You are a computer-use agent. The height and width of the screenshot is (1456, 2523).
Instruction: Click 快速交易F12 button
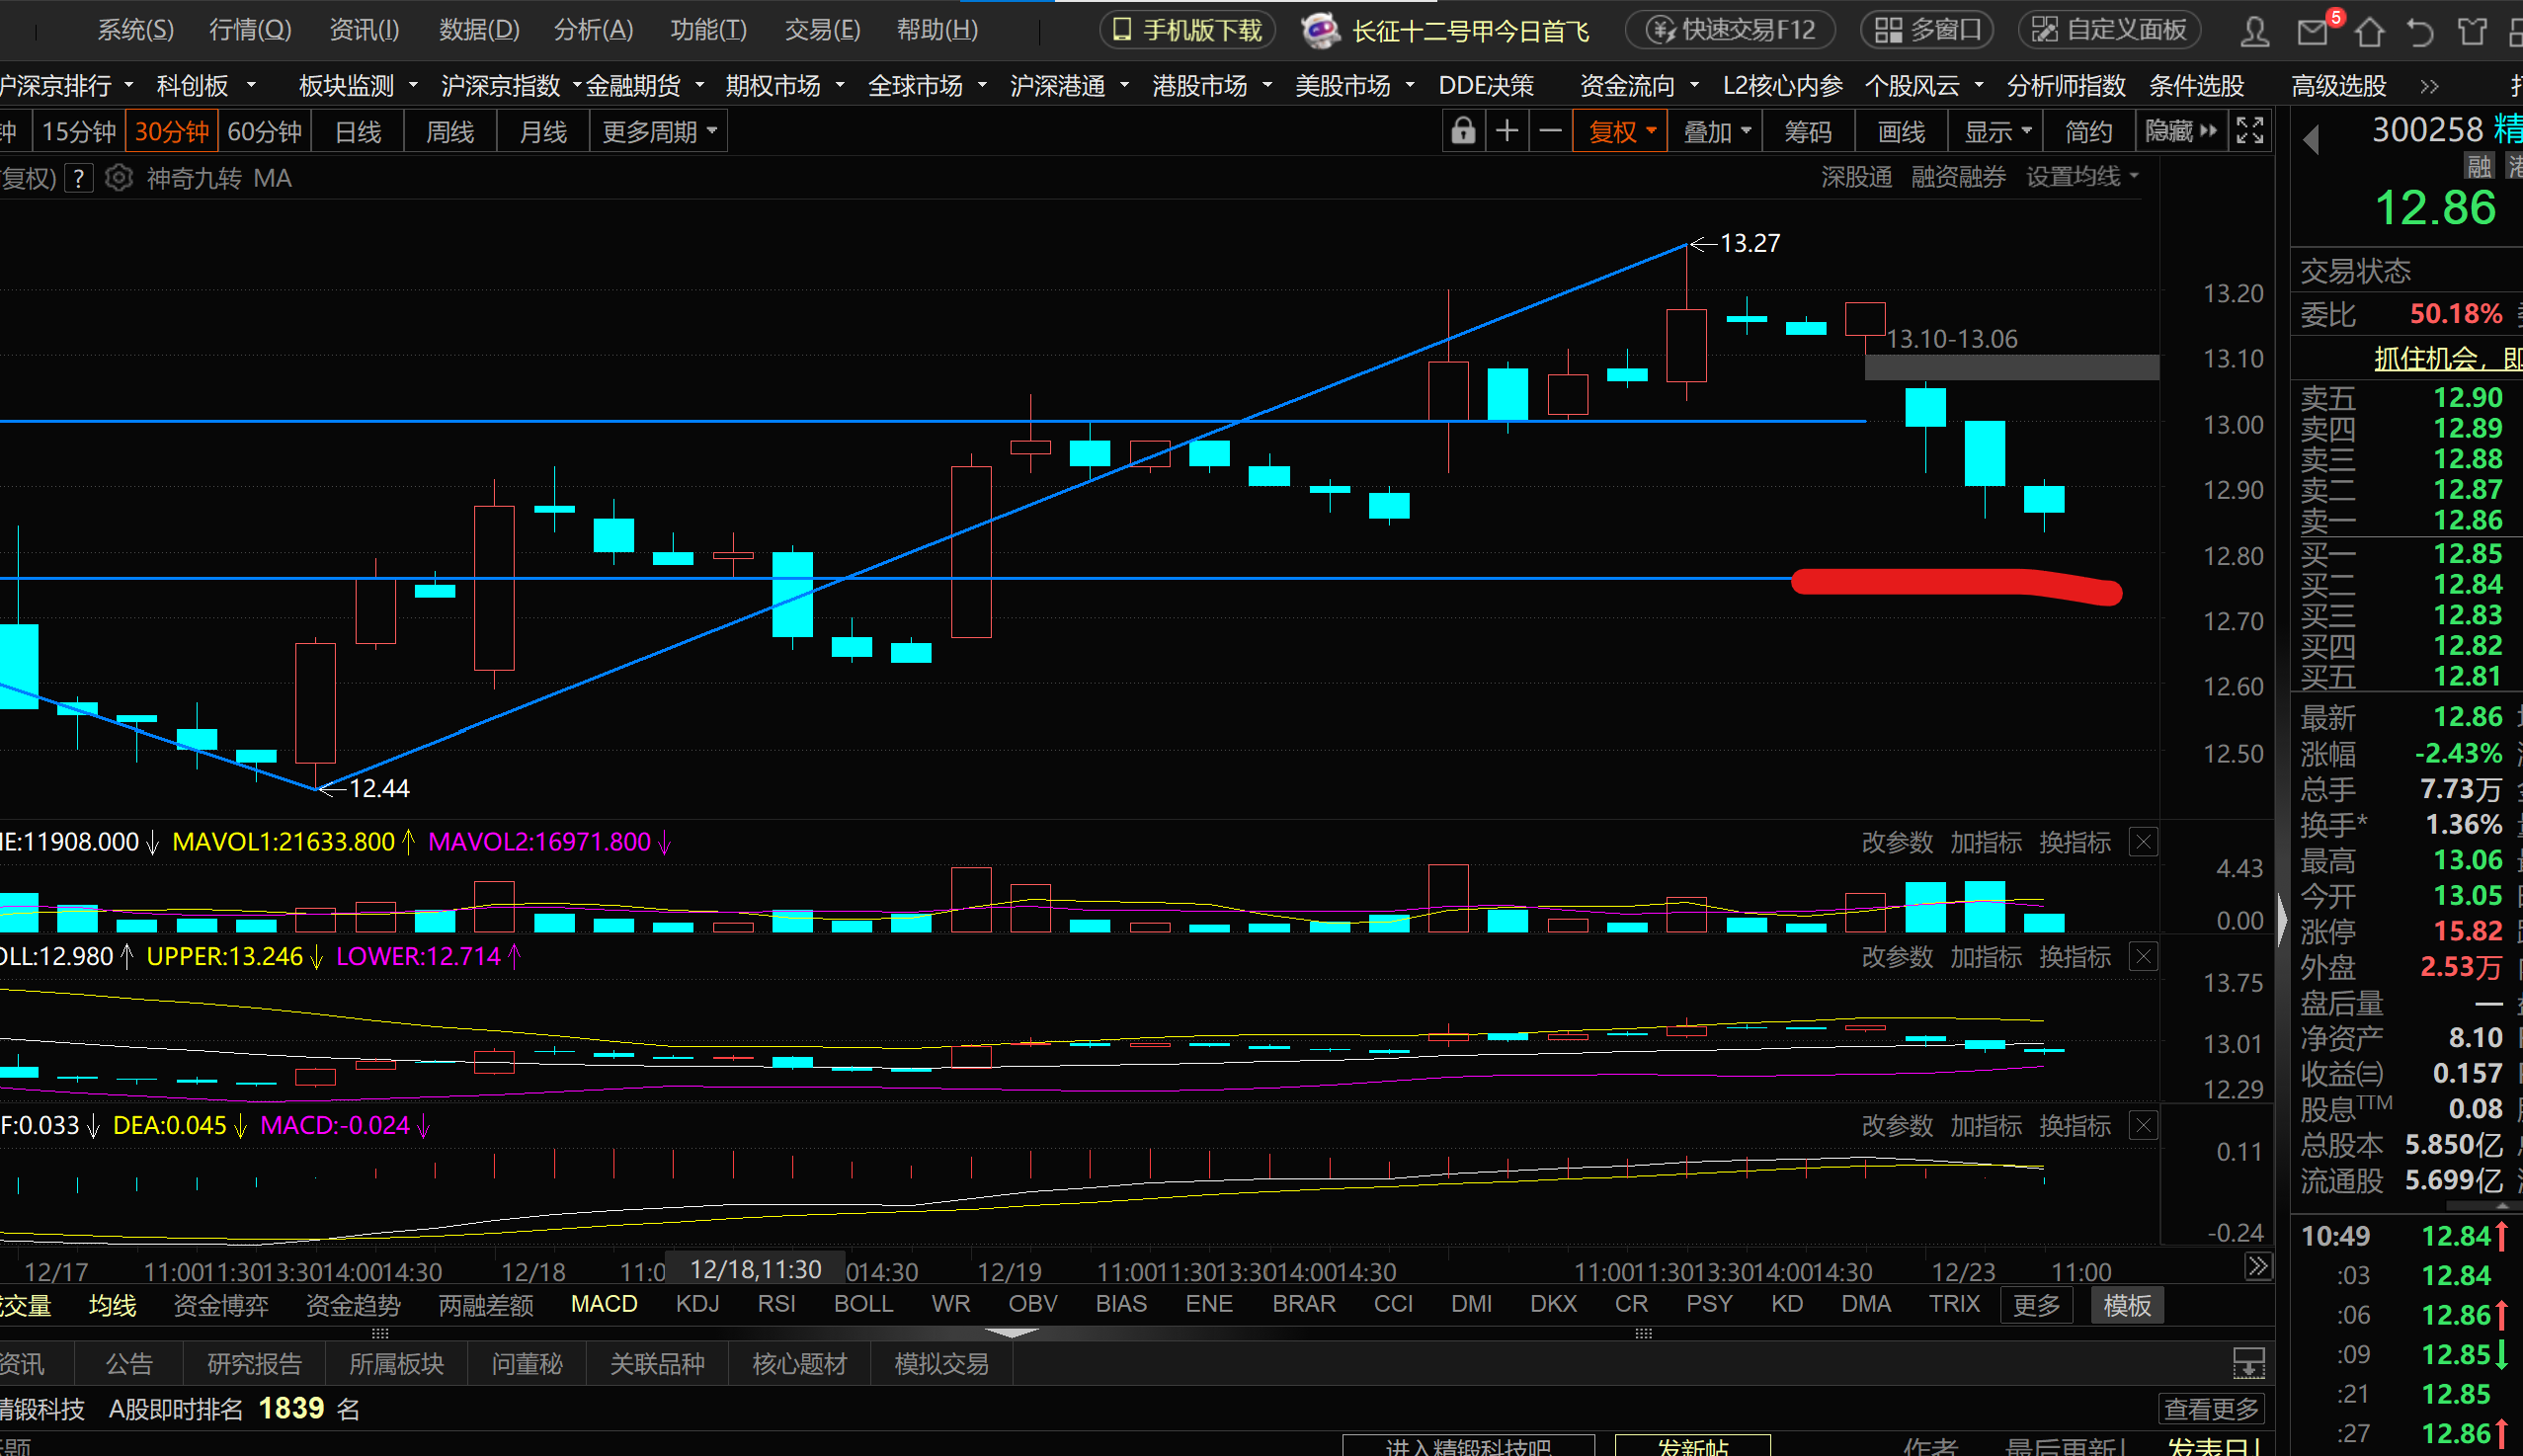click(1732, 30)
